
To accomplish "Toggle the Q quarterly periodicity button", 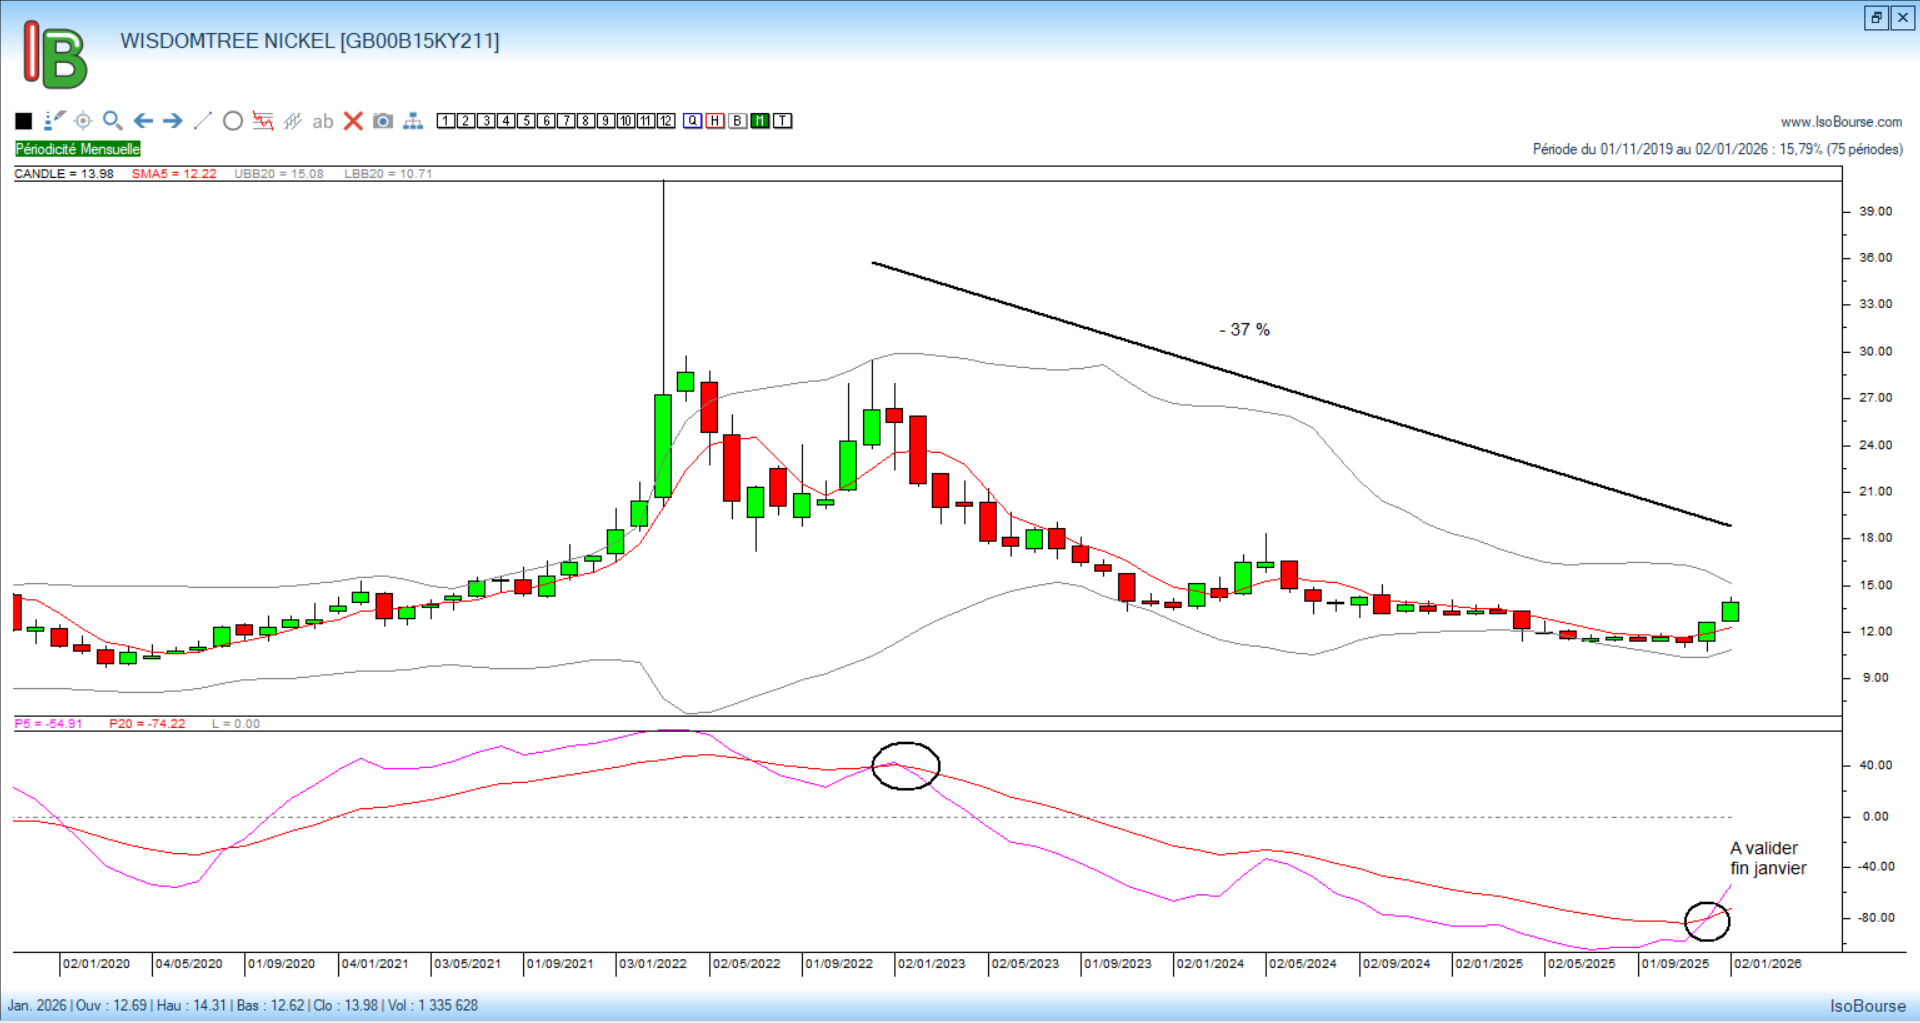I will pyautogui.click(x=693, y=121).
